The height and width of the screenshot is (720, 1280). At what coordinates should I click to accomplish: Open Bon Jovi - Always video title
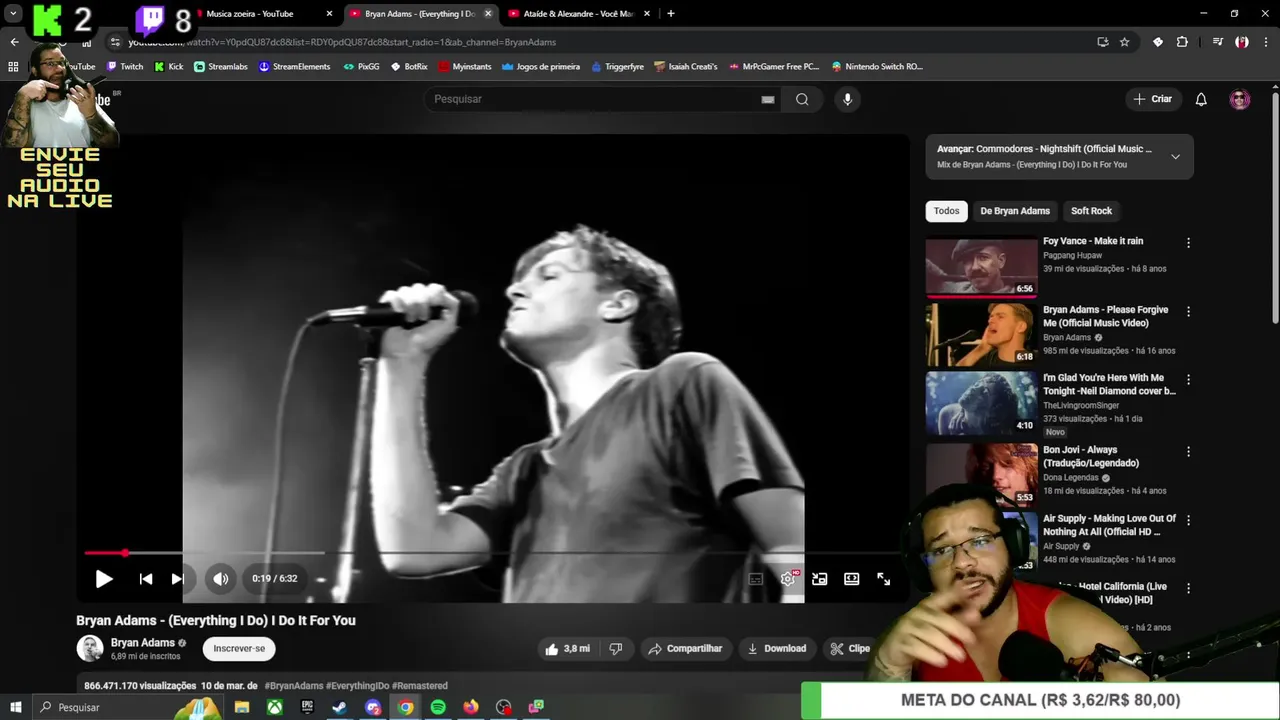pos(1091,457)
